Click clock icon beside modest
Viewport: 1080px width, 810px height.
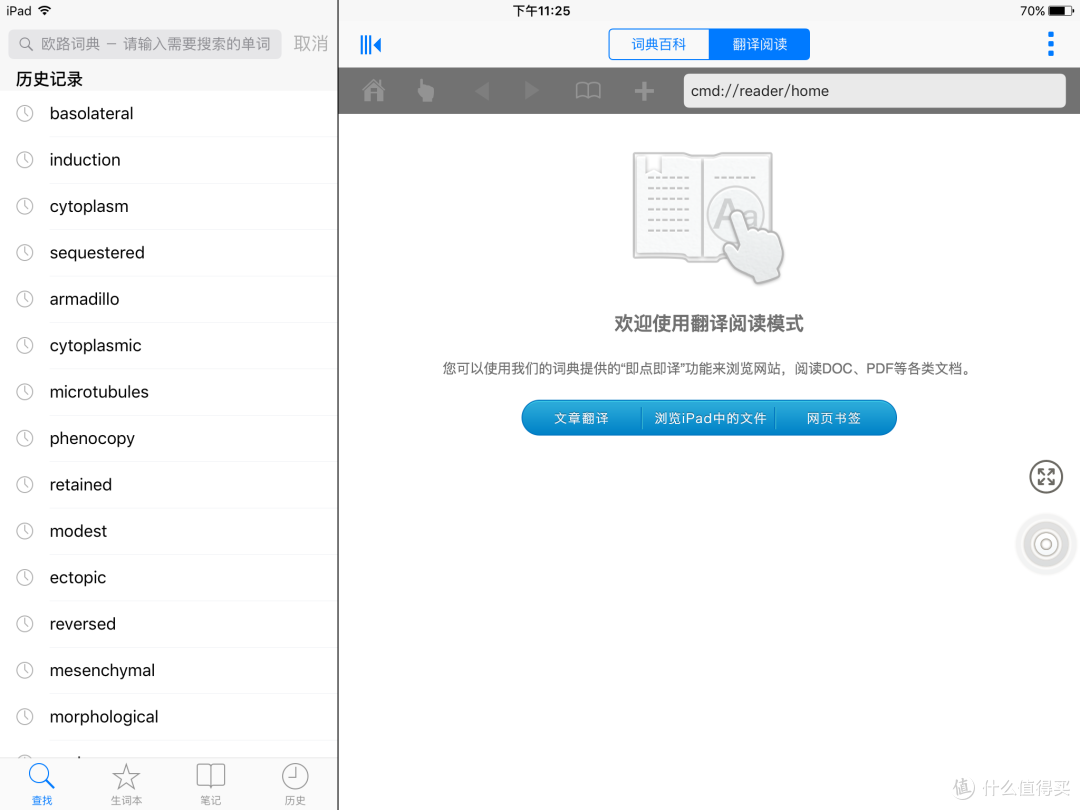tap(25, 531)
